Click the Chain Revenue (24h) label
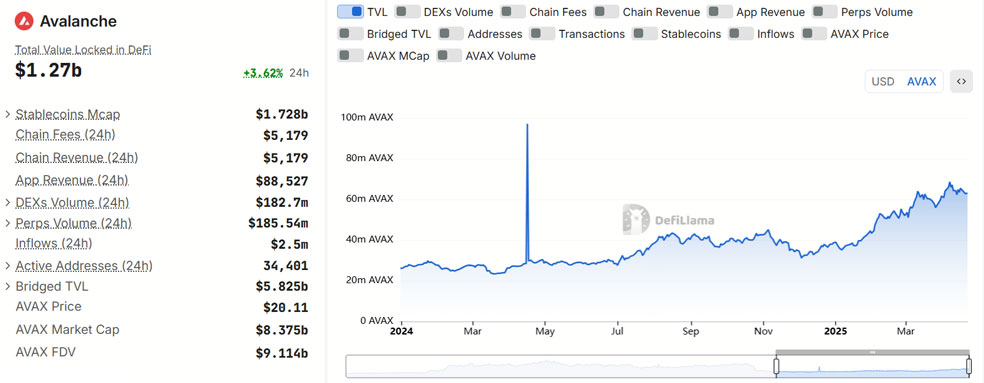 tap(77, 158)
